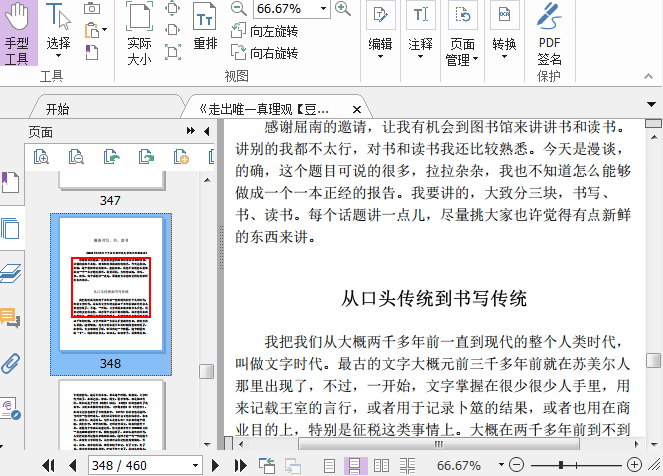This screenshot has width=663, height=476.
Task: Go to last page button
Action: [240, 465]
